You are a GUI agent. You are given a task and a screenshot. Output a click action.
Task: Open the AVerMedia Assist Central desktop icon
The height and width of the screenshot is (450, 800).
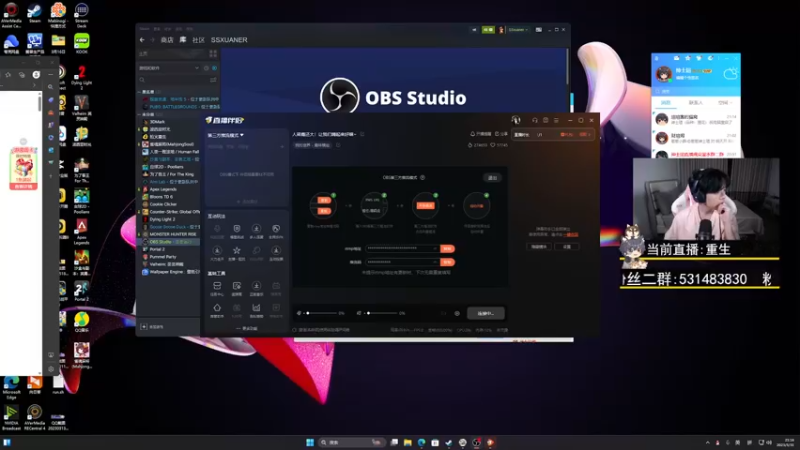coord(11,15)
